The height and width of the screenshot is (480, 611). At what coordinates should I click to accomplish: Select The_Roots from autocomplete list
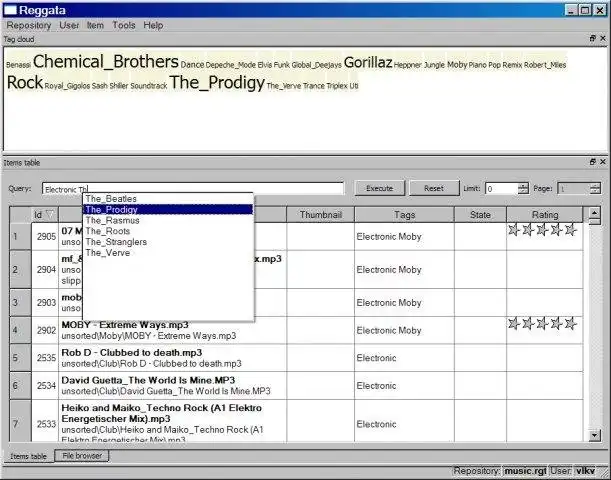(168, 231)
